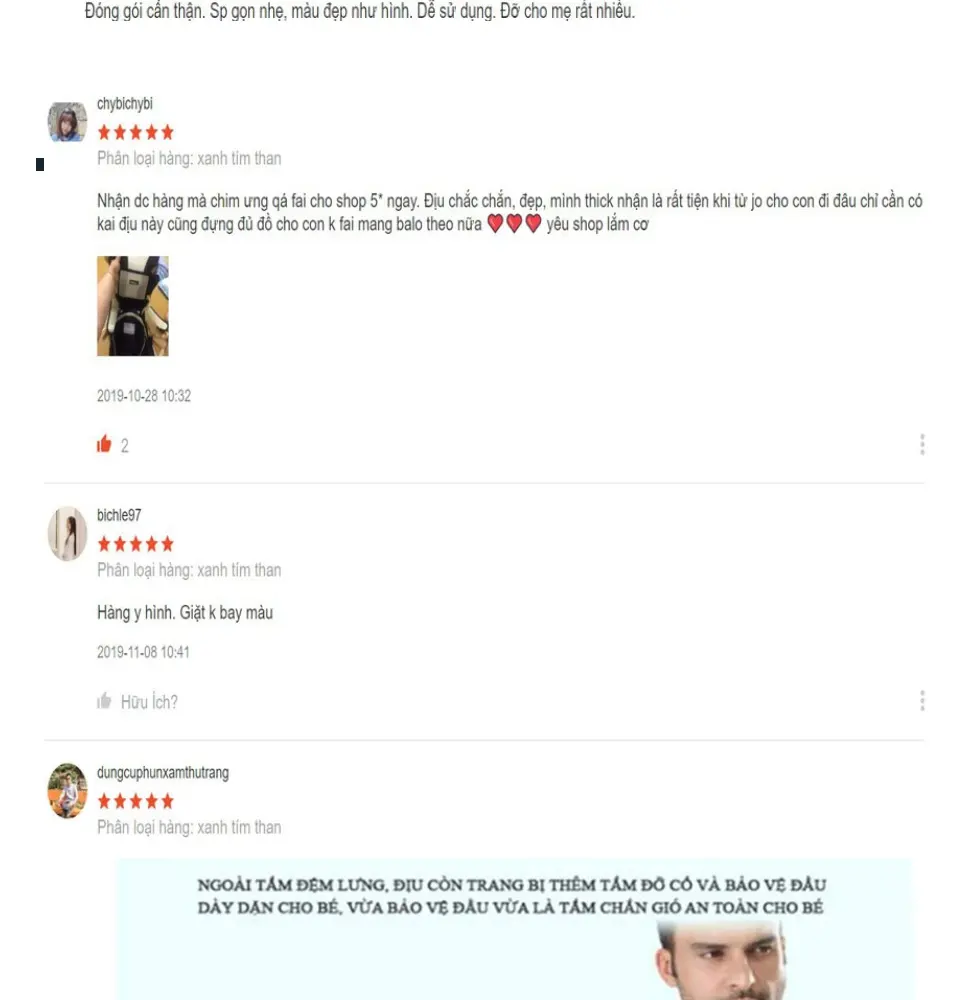Image resolution: width=960 pixels, height=1000 pixels.
Task: Click the username bichle97
Action: [x=119, y=515]
